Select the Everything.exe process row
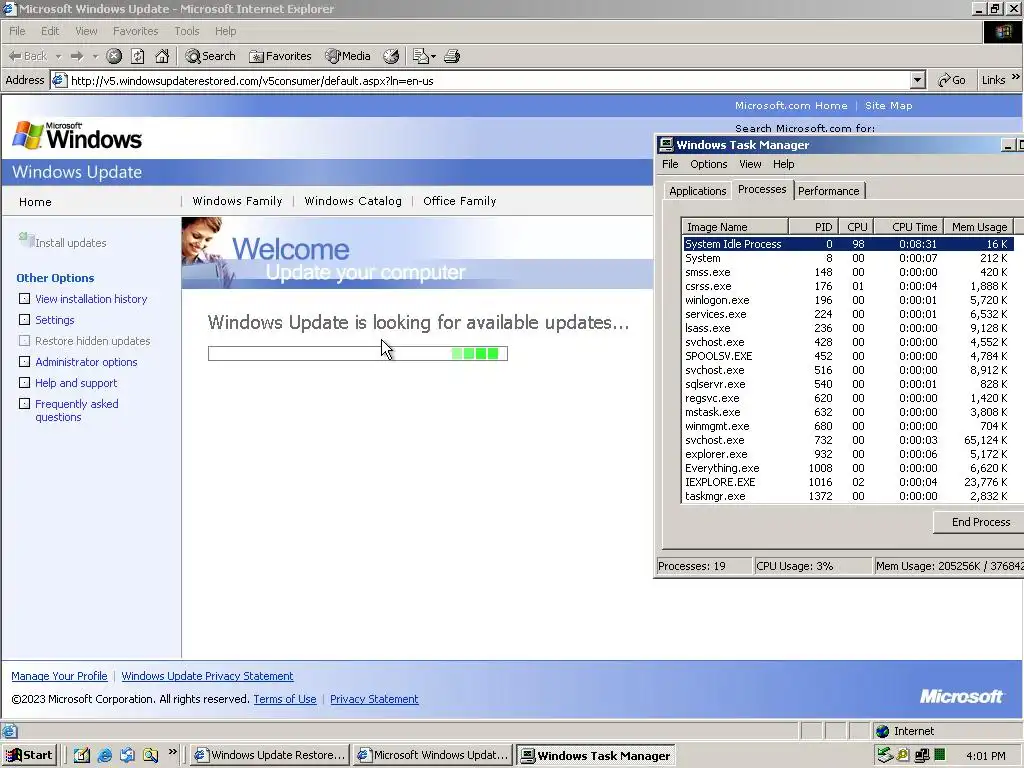 pyautogui.click(x=848, y=468)
